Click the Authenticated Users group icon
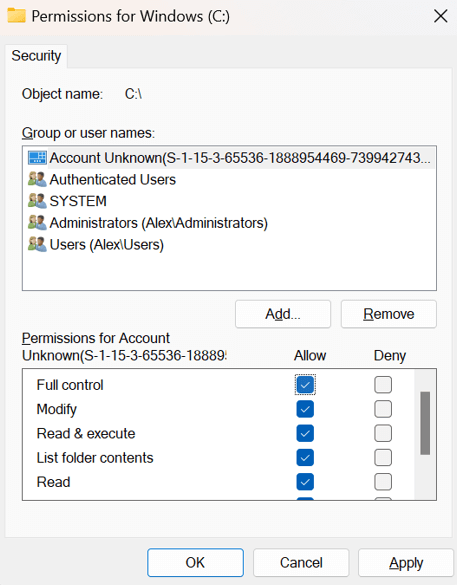 pos(37,179)
